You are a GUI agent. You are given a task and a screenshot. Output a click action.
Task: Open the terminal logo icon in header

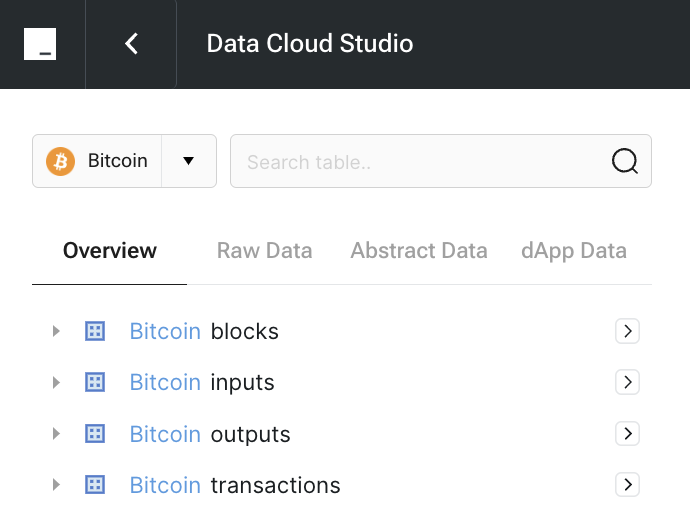click(40, 44)
